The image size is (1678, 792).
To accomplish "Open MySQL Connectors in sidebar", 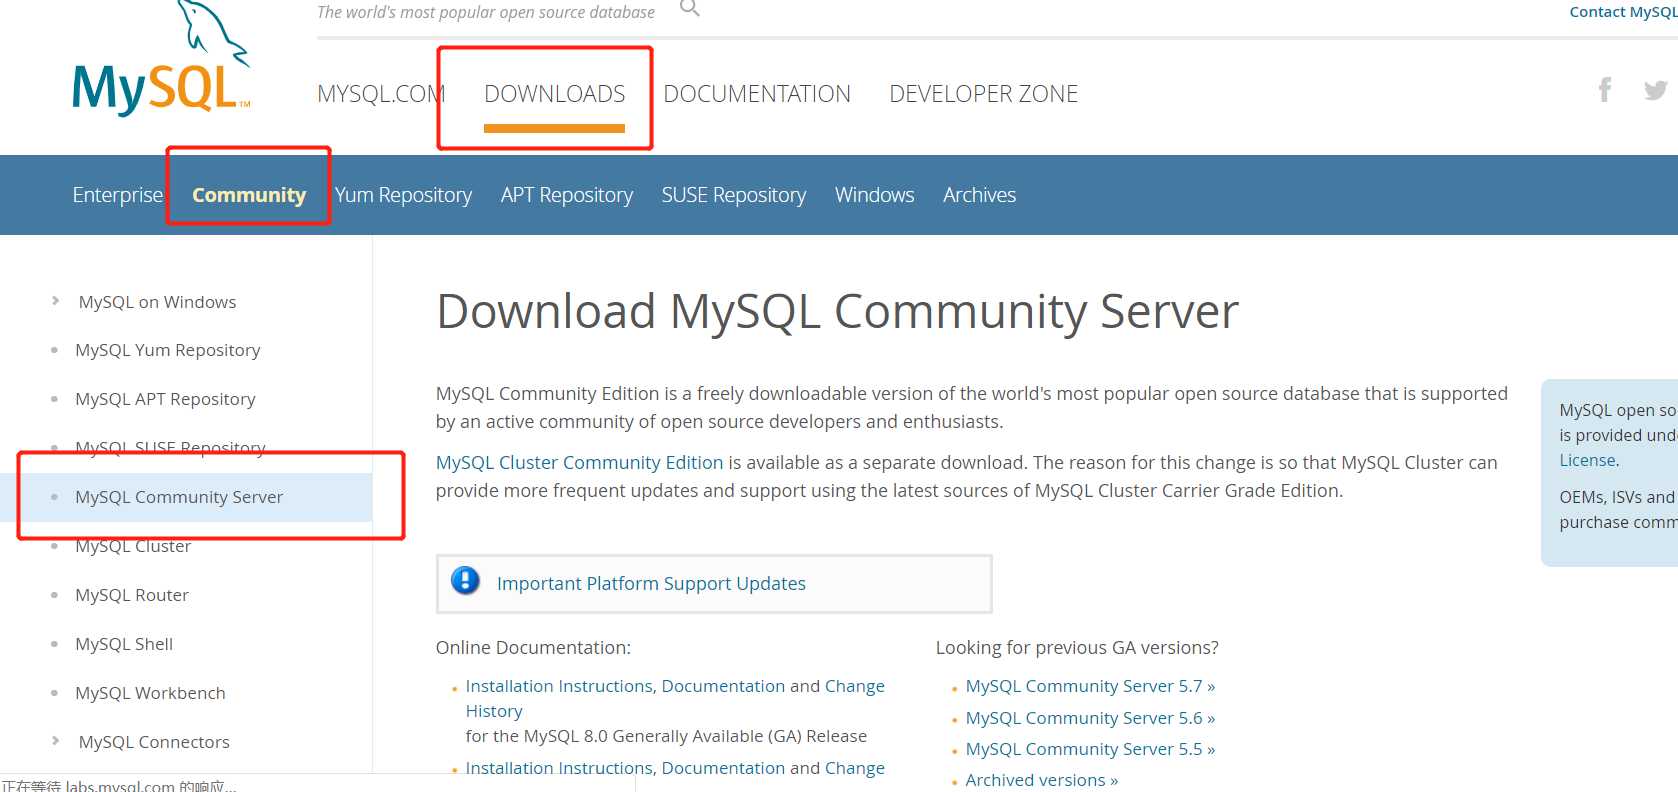I will 154,742.
